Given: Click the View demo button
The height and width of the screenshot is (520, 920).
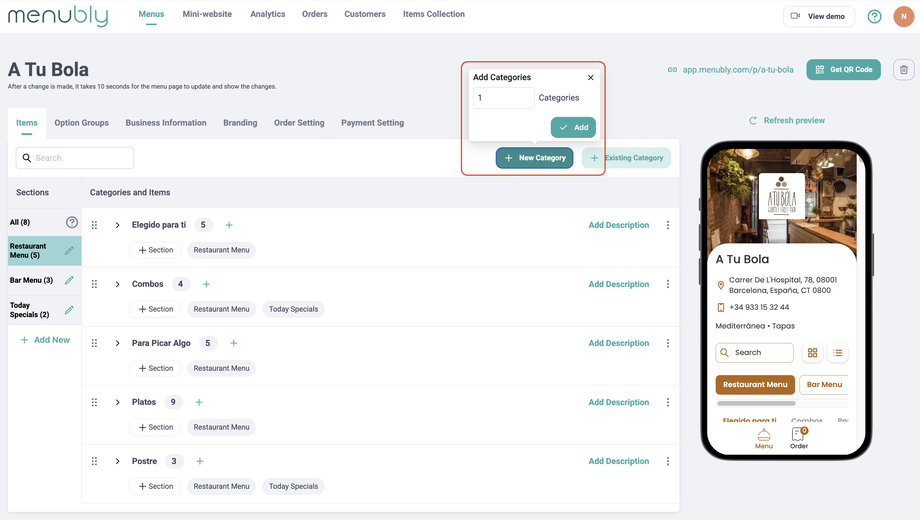Looking at the screenshot, I should (818, 16).
